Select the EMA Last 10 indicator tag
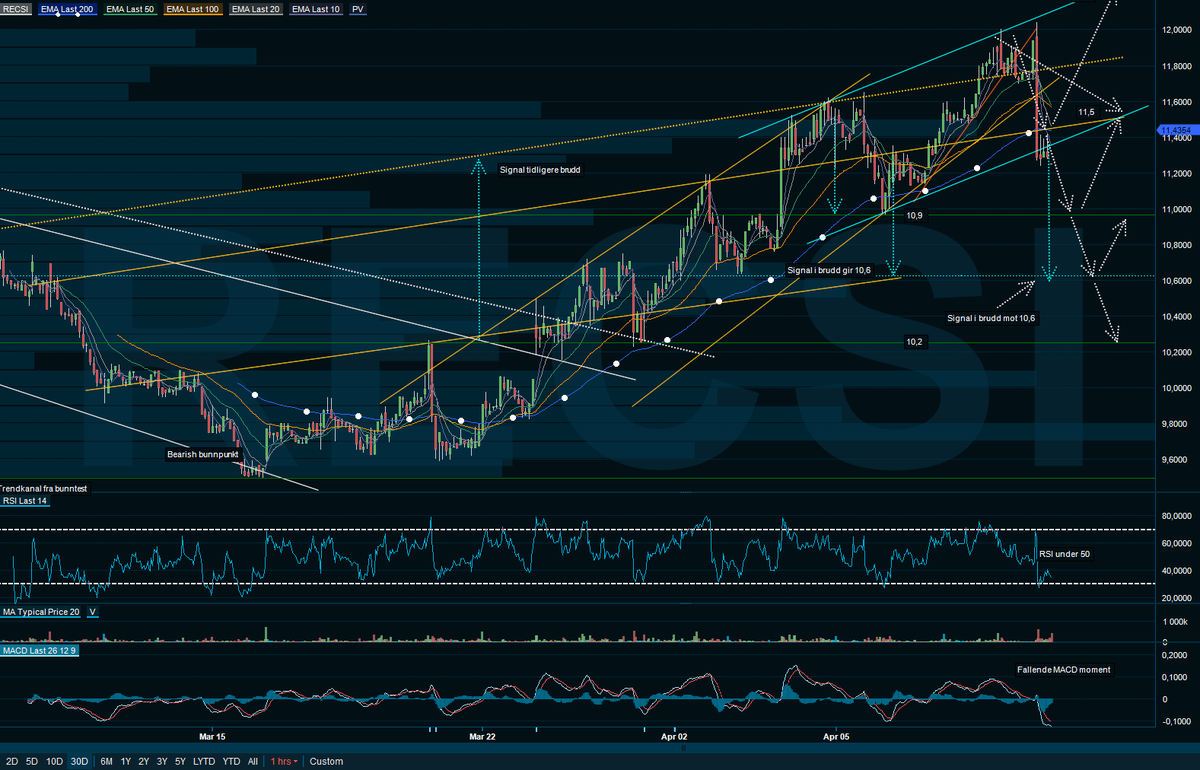The image size is (1200, 770). click(x=317, y=9)
